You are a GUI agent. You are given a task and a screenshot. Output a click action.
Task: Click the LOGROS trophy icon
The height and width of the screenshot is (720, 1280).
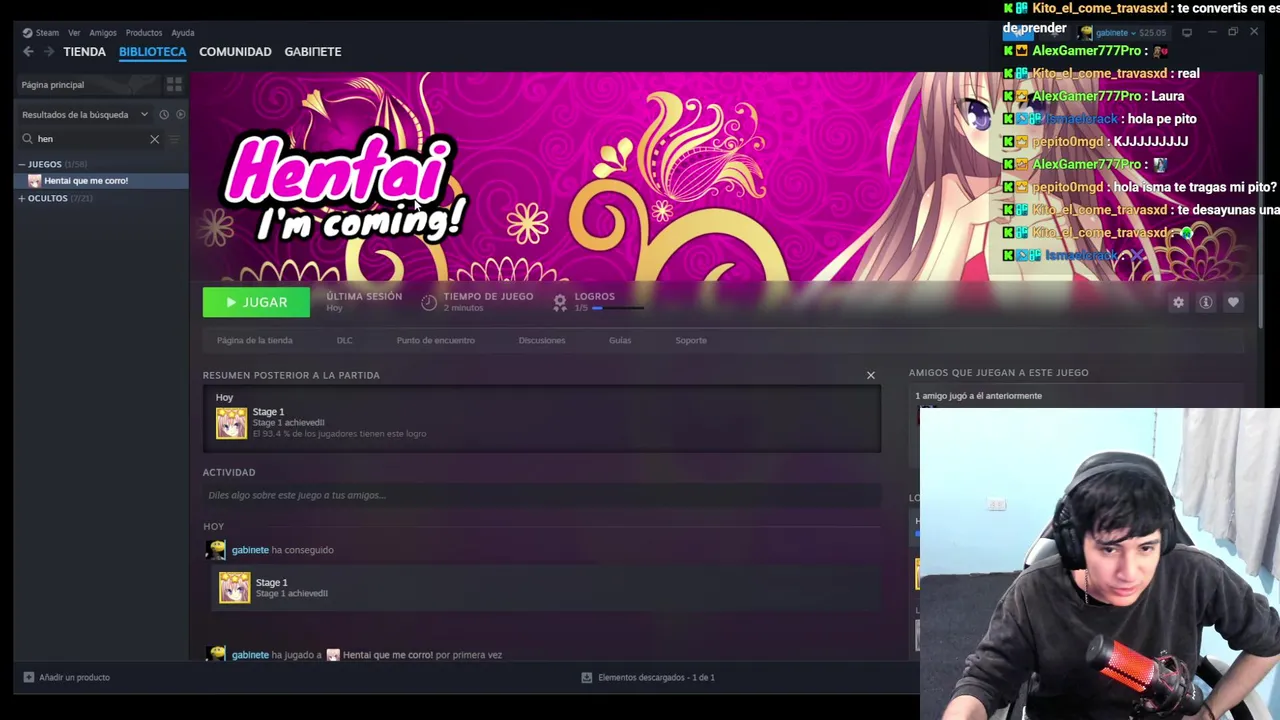pyautogui.click(x=560, y=302)
